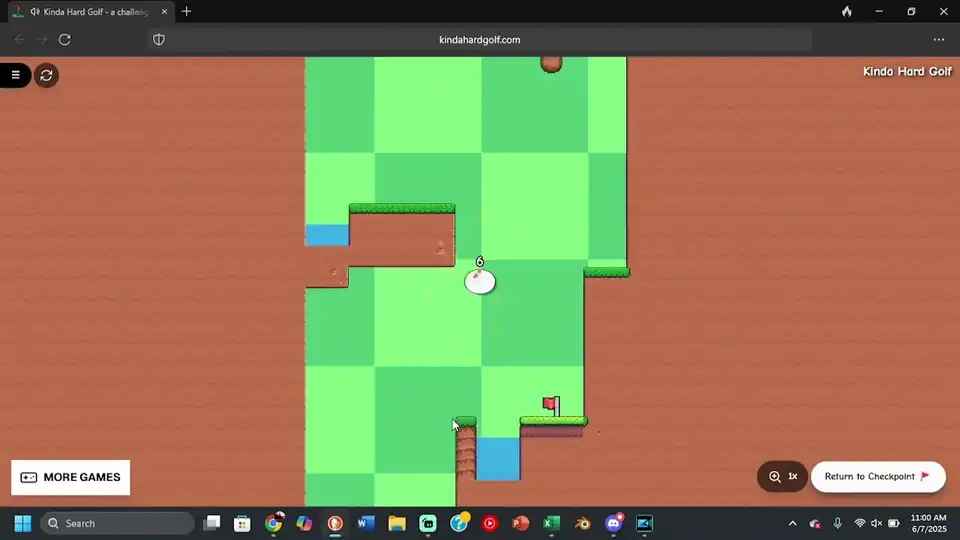
Task: Click the MORE GAMES button
Action: click(71, 478)
